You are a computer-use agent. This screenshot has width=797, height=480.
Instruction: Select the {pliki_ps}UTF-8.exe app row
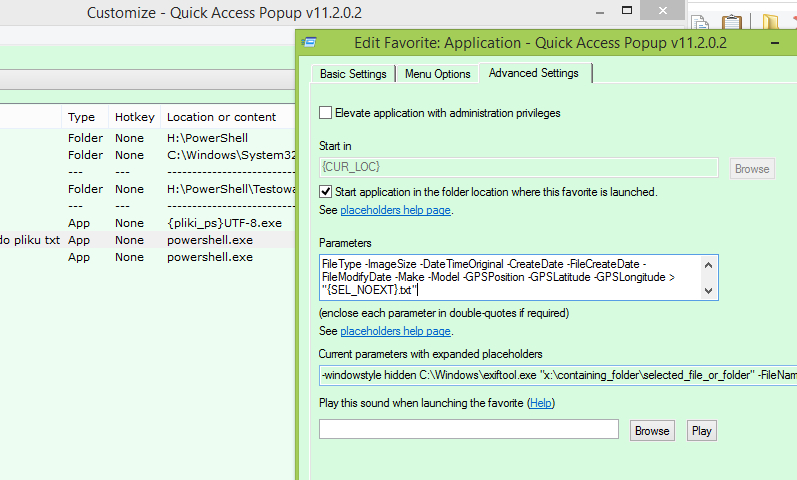[x=147, y=223]
